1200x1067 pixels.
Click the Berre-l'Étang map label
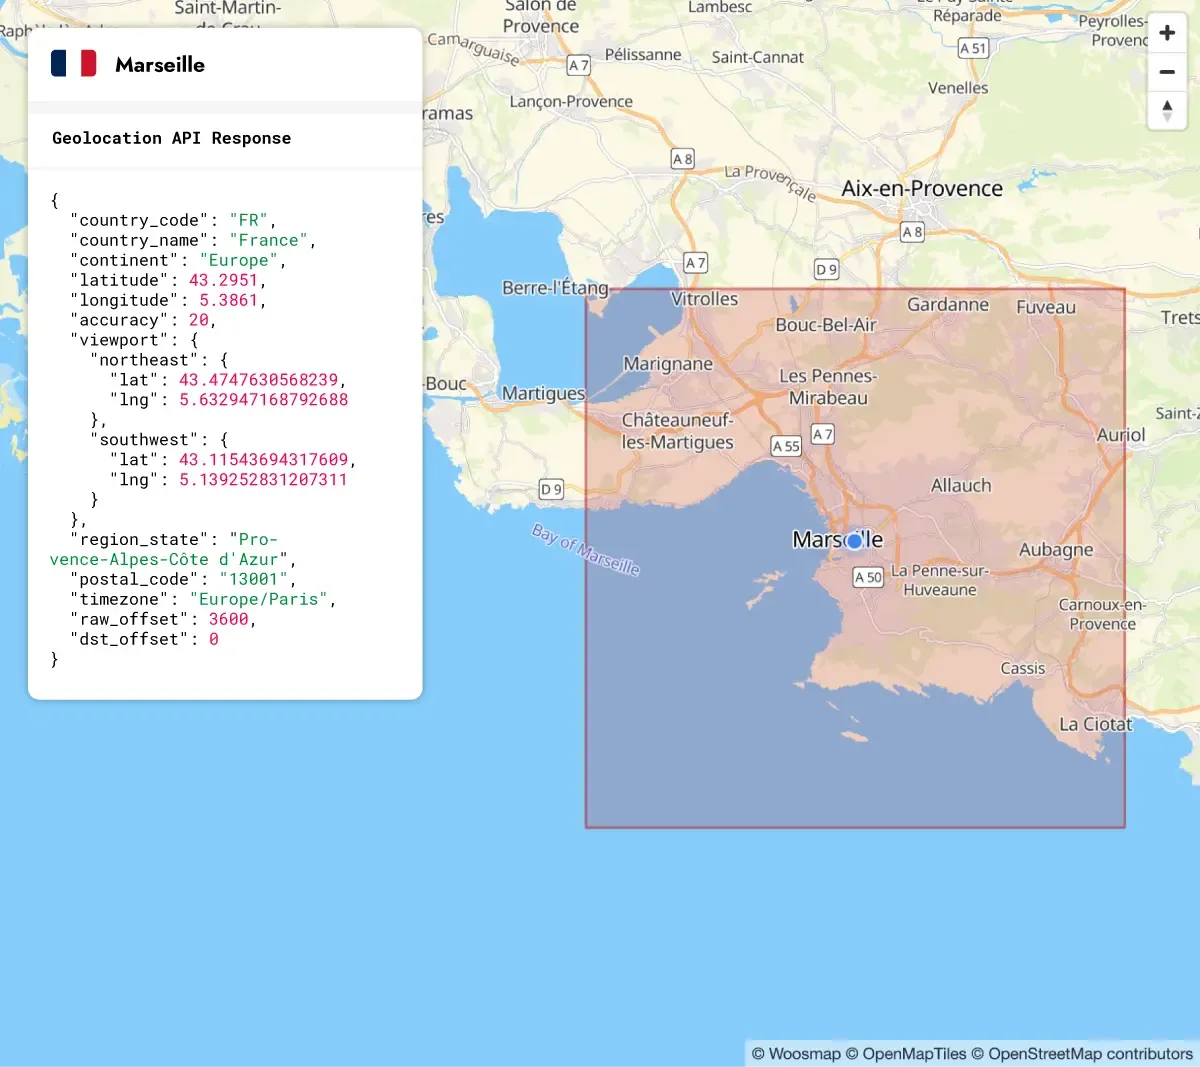coord(555,288)
